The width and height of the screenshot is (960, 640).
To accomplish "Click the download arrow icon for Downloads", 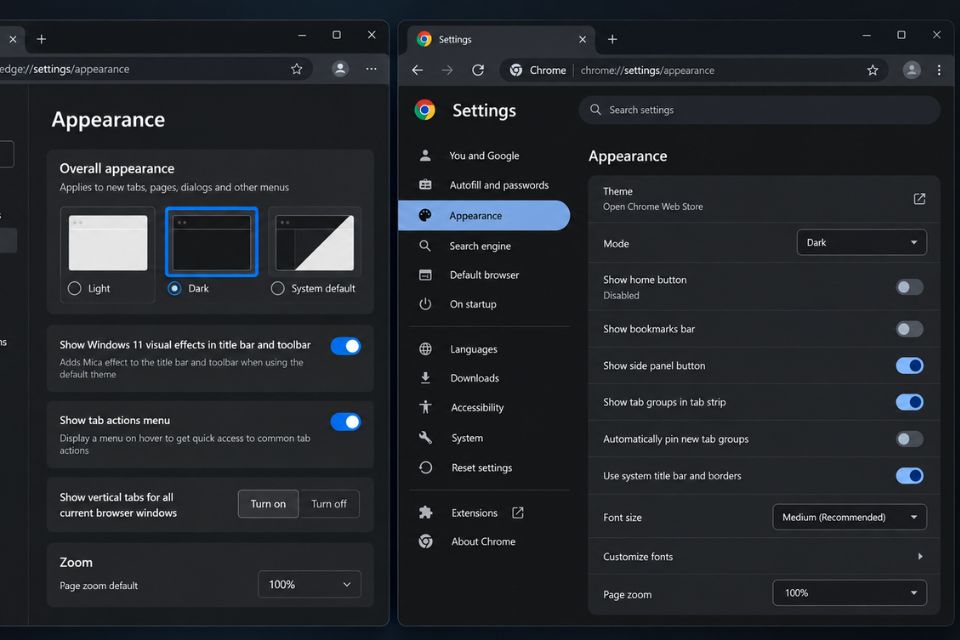I will coord(426,378).
